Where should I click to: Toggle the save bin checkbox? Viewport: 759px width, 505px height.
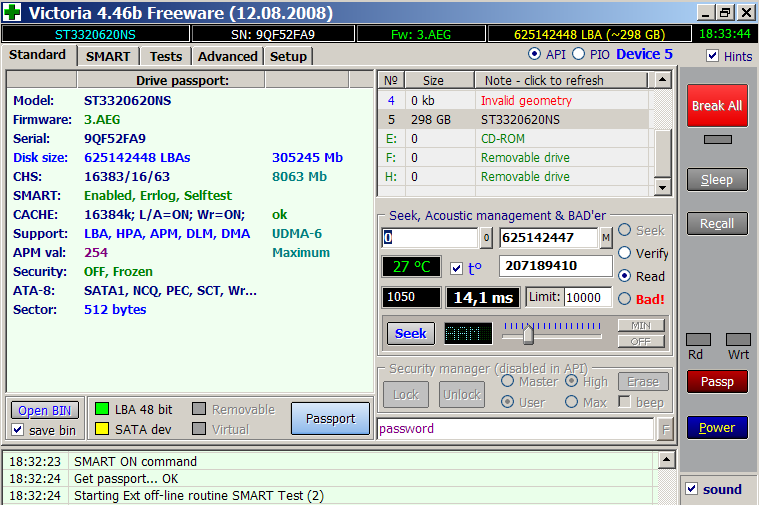coord(18,429)
